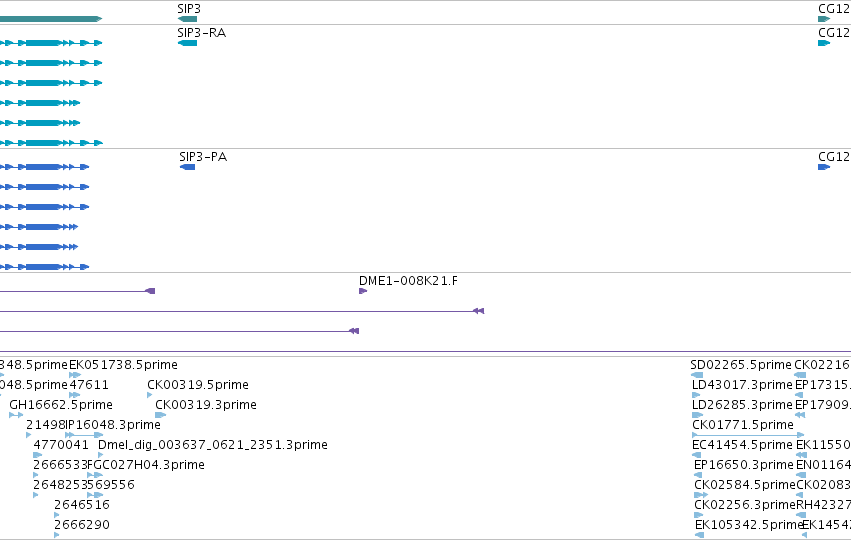Select the glyph under EK105342.5prime

pyautogui.click(x=699, y=535)
